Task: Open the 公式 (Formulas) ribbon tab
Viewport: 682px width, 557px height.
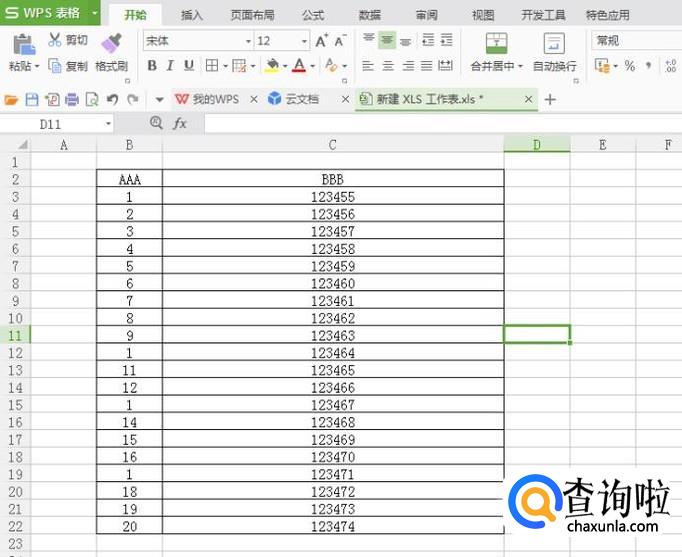Action: pos(312,15)
